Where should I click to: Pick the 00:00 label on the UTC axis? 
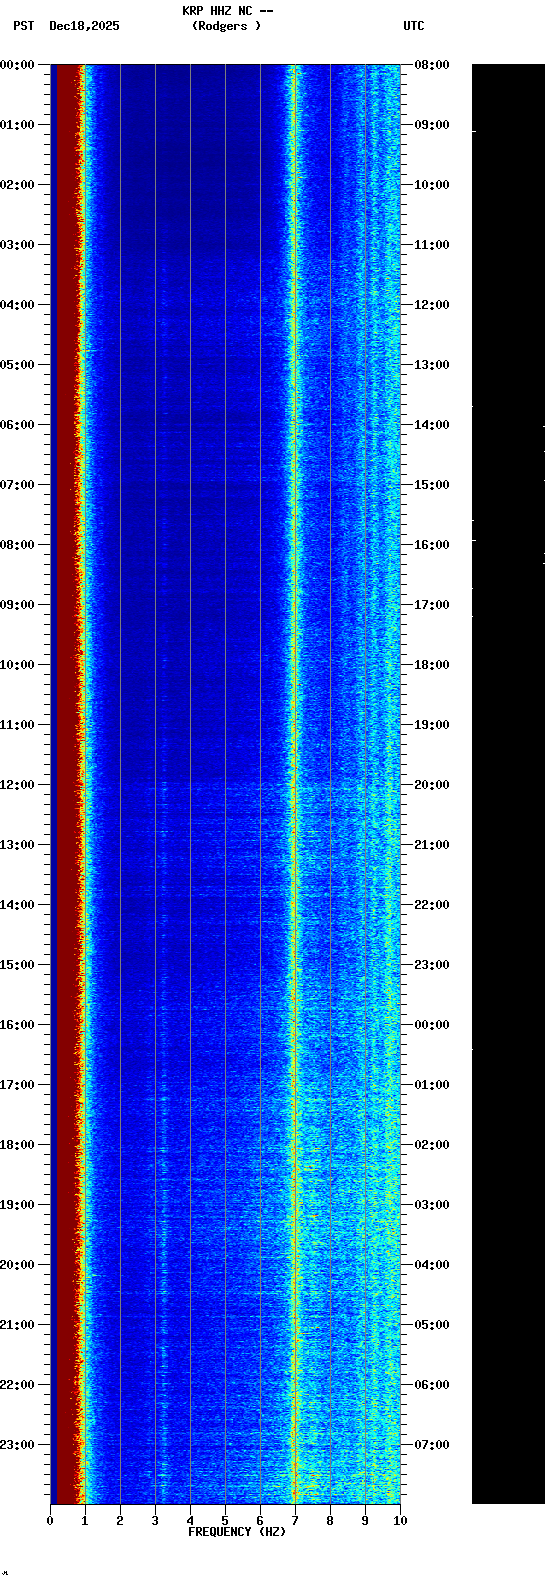pyautogui.click(x=432, y=1025)
